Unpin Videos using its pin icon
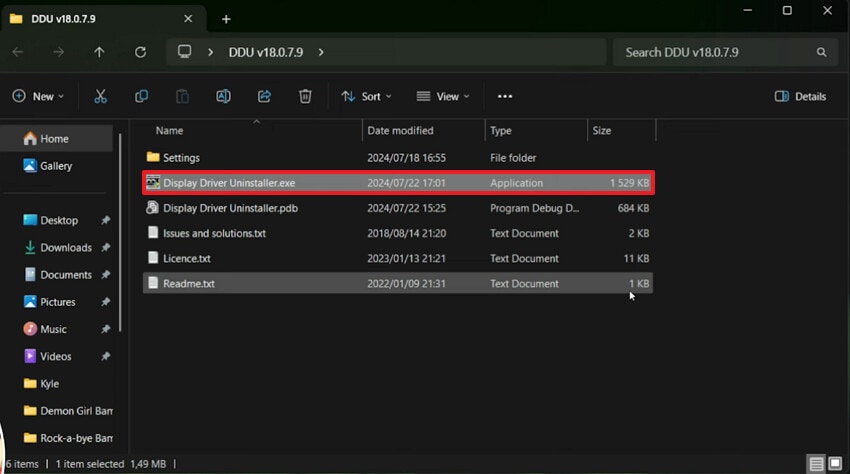Viewport: 850px width, 474px height. click(106, 356)
